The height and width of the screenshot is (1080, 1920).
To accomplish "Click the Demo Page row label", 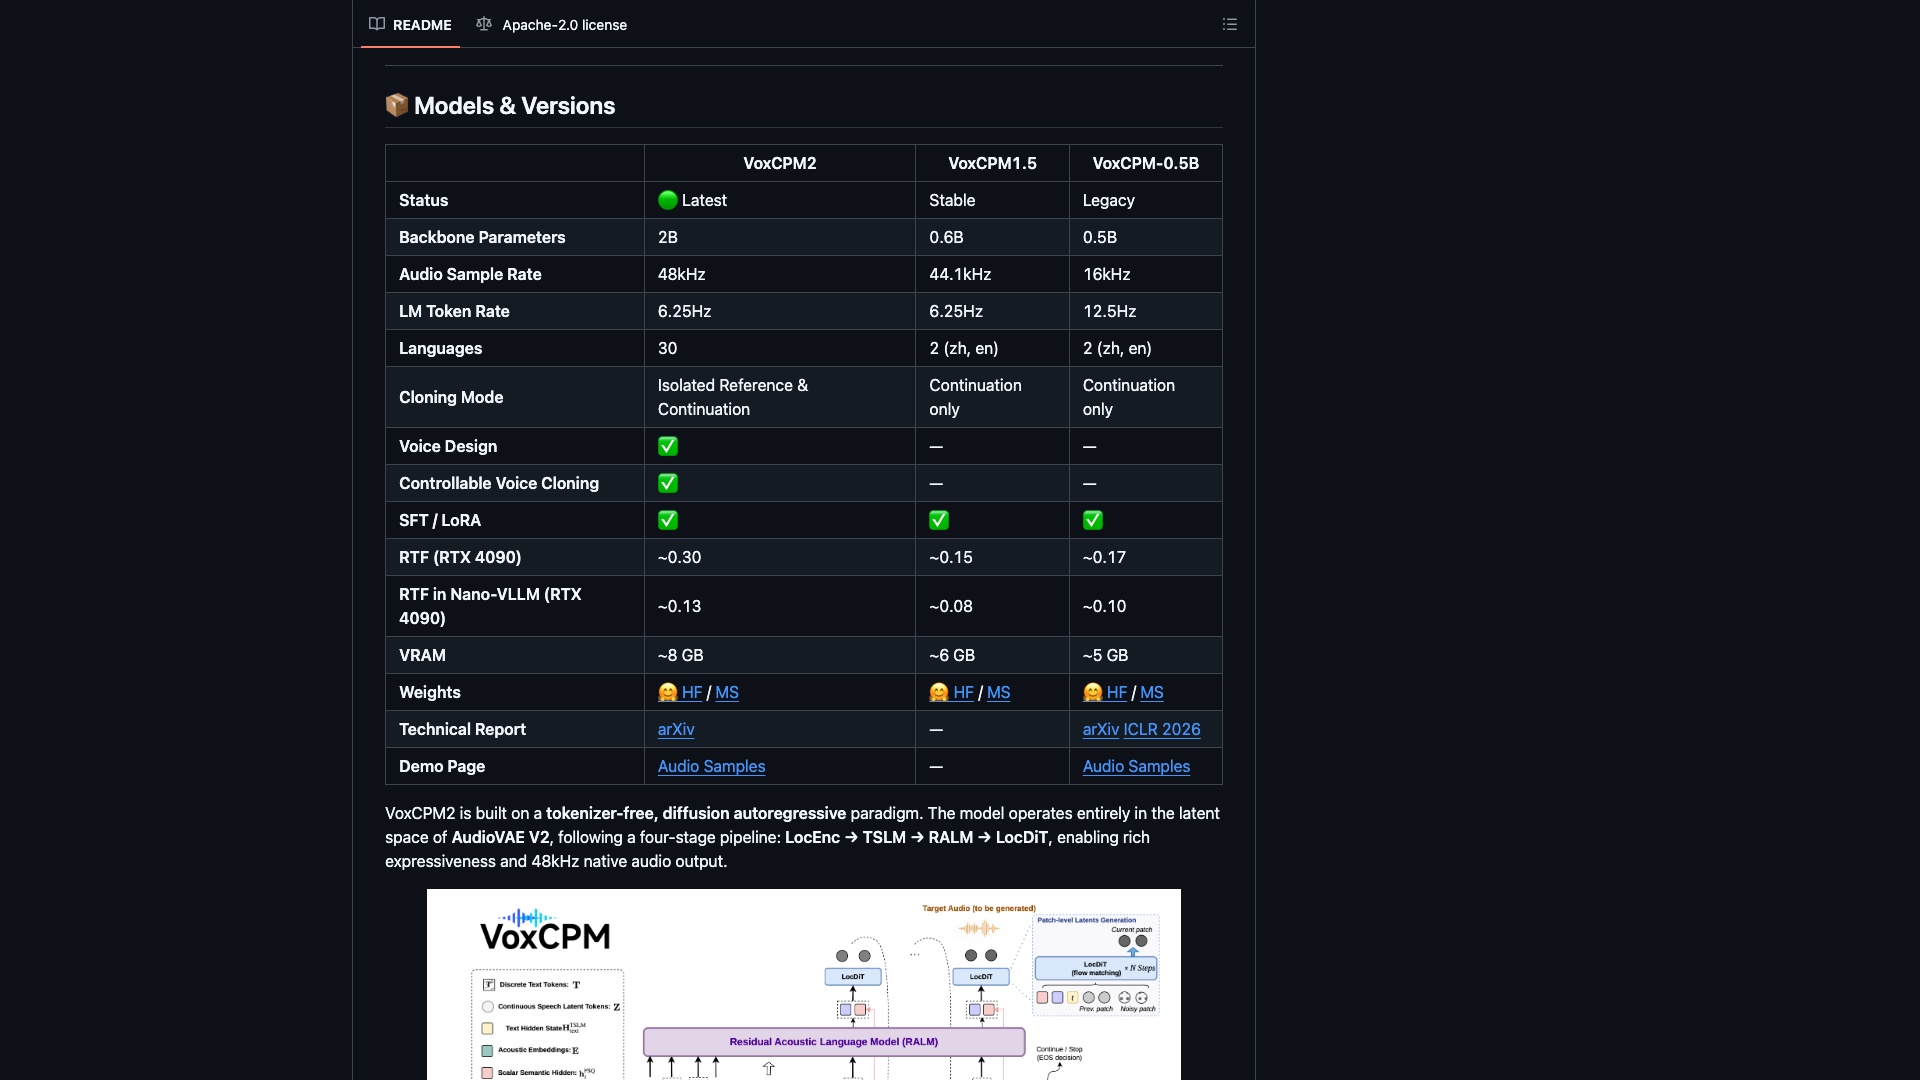I will (x=442, y=766).
